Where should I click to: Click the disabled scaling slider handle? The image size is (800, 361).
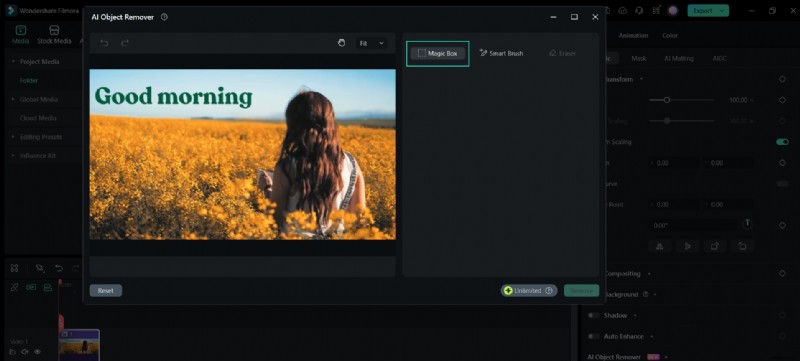[x=667, y=121]
